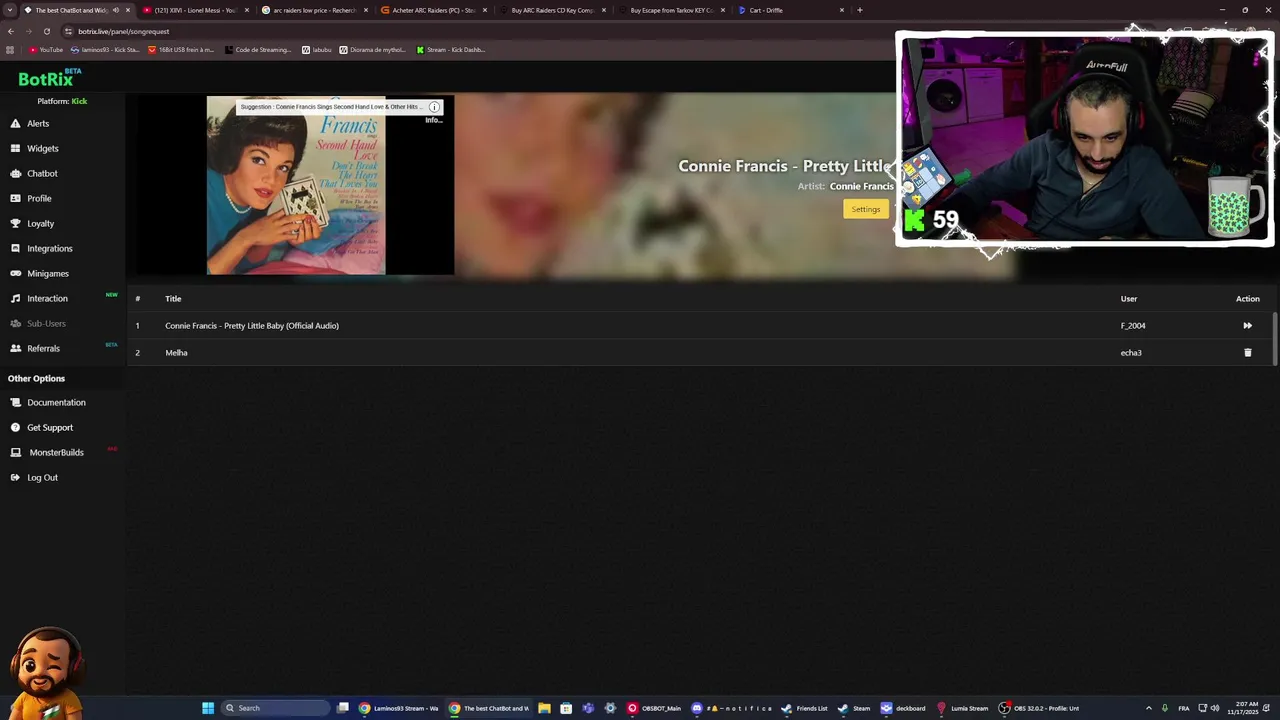Open the Steam Friends List taskbar item
Viewport: 1280px width, 720px height.
tap(805, 708)
